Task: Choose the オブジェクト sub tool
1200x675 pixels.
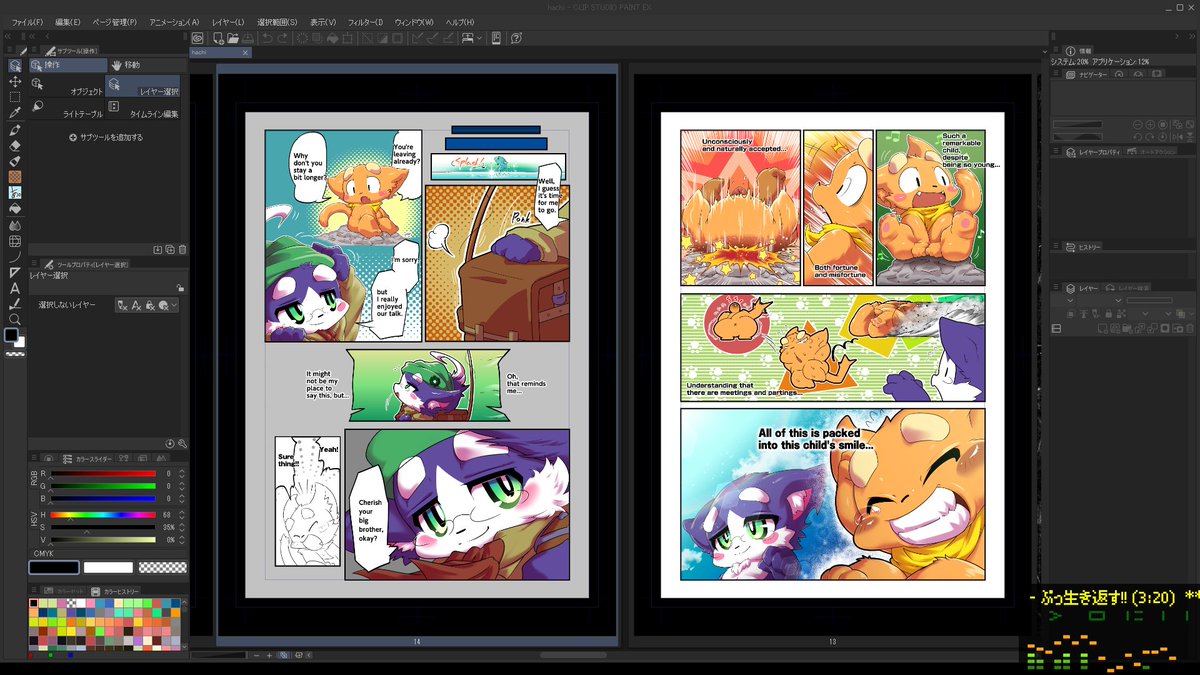Action: 67,87
